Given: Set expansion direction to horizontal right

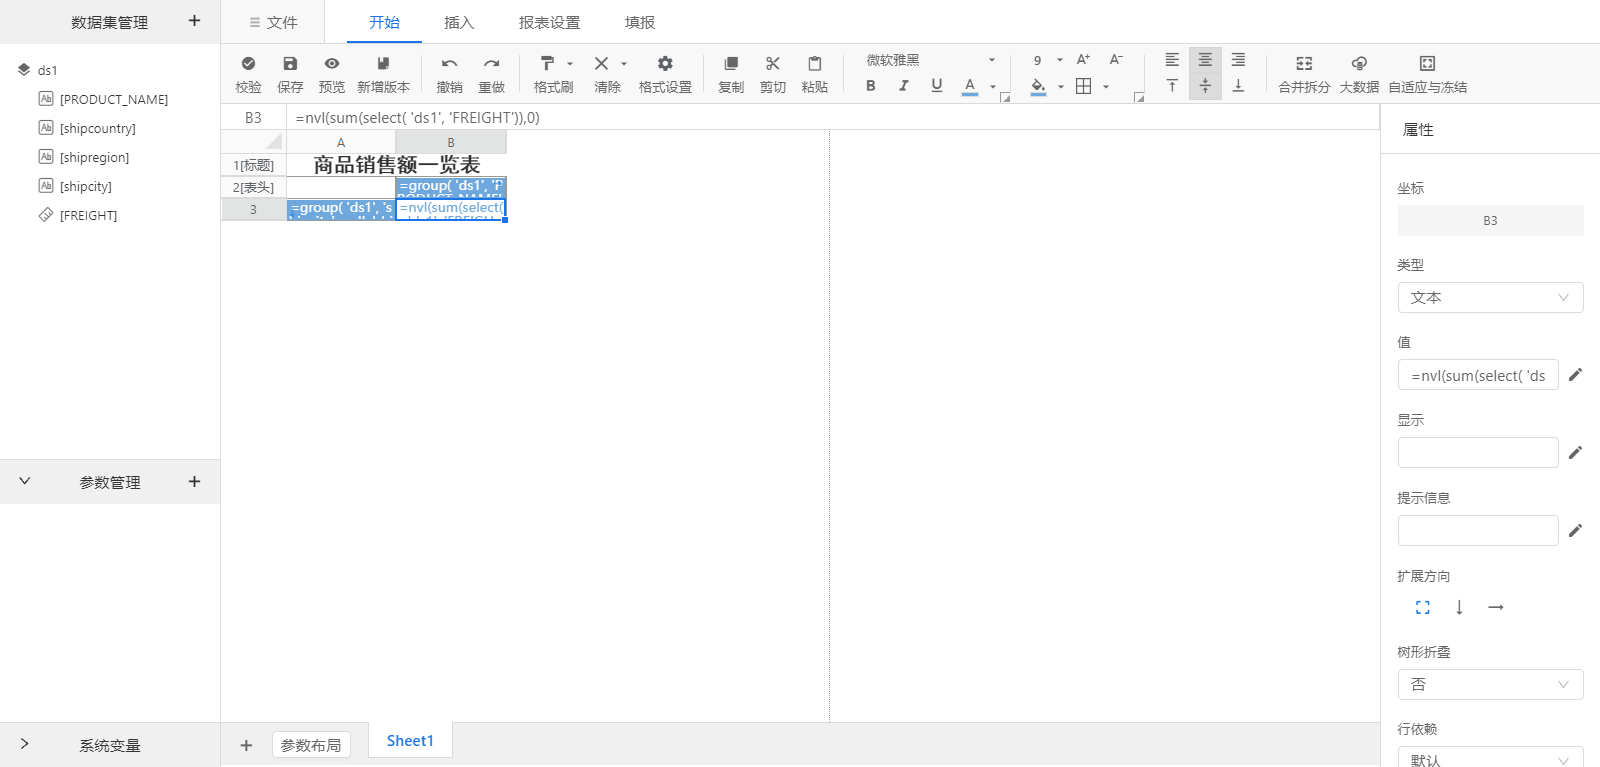Looking at the screenshot, I should point(1496,607).
